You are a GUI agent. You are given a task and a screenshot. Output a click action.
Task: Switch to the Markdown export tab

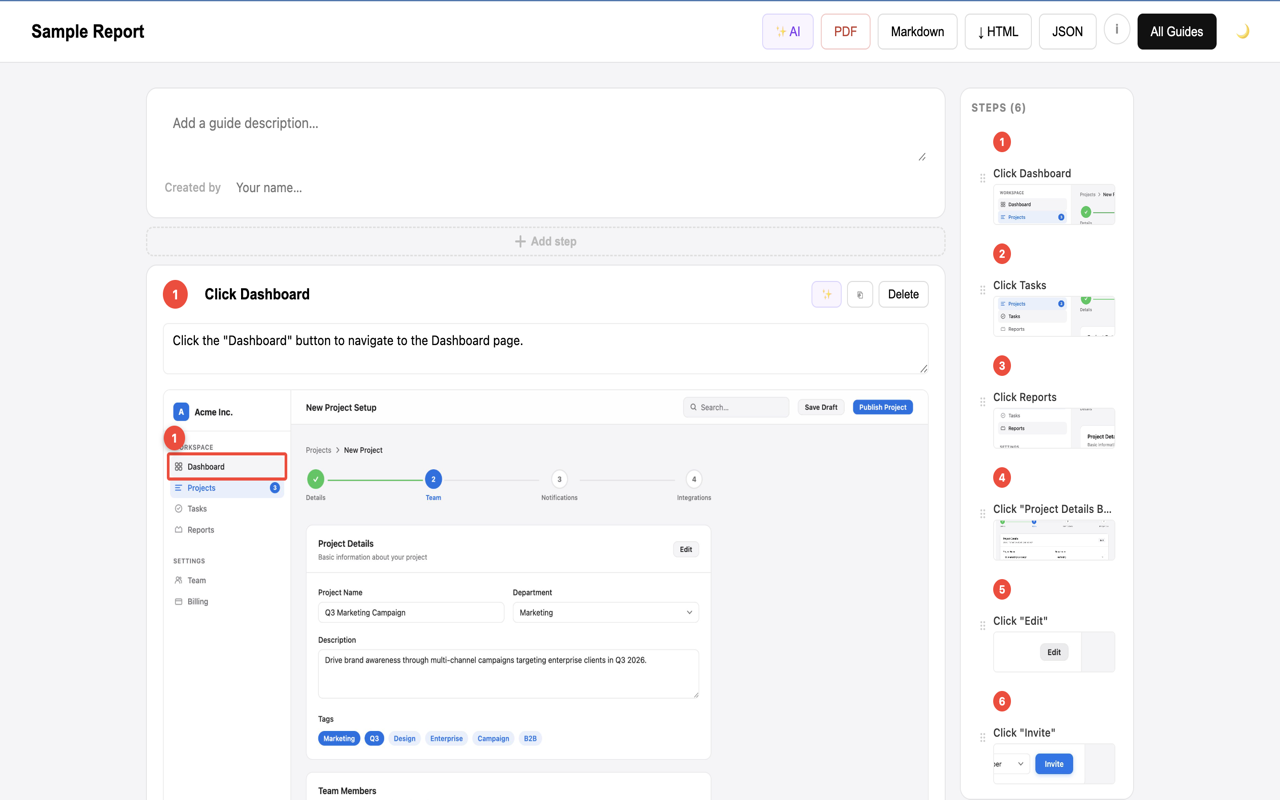click(x=917, y=31)
